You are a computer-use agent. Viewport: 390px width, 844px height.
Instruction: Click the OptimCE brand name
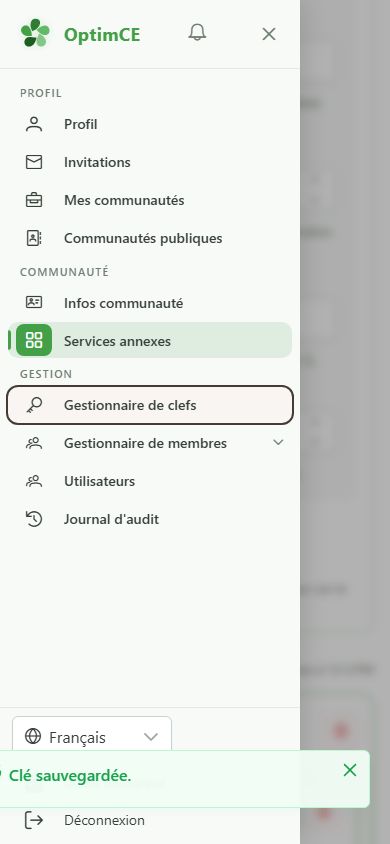[102, 34]
